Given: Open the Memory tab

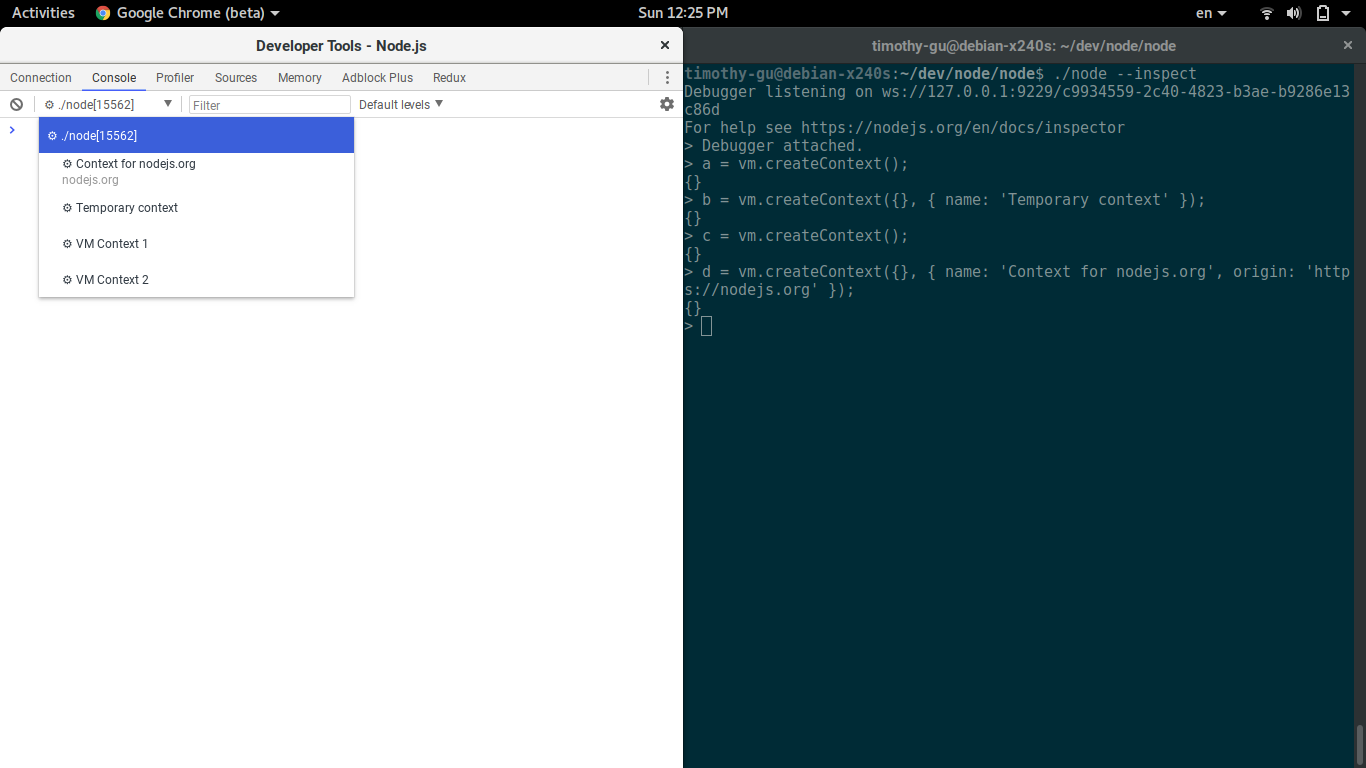Looking at the screenshot, I should pyautogui.click(x=300, y=77).
